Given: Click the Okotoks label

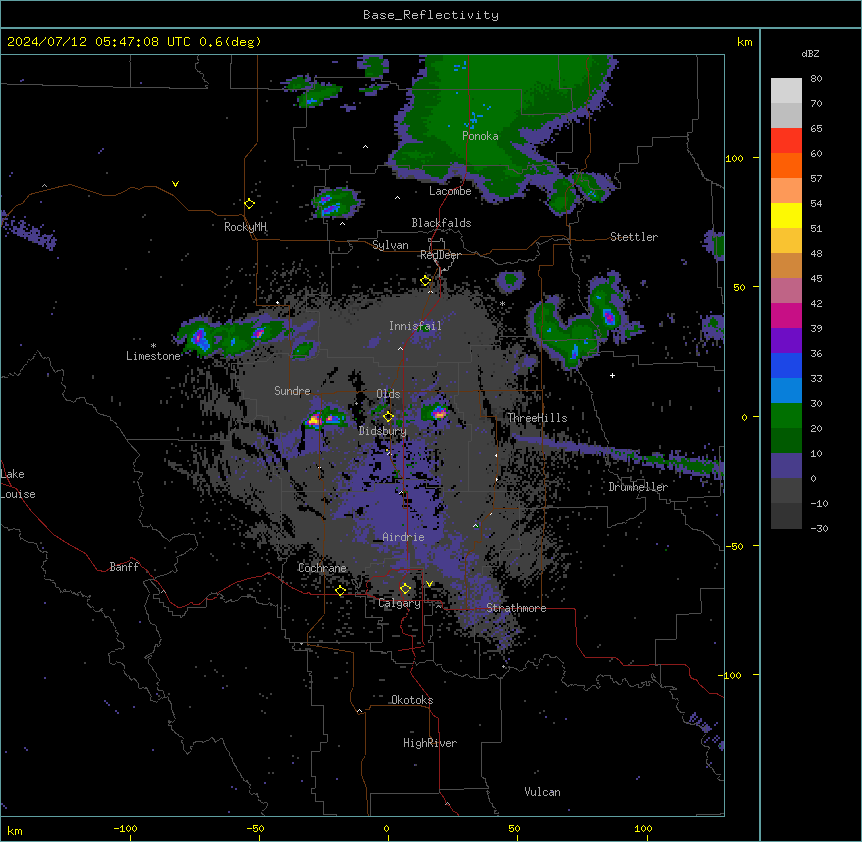Looking at the screenshot, I should click(412, 700).
